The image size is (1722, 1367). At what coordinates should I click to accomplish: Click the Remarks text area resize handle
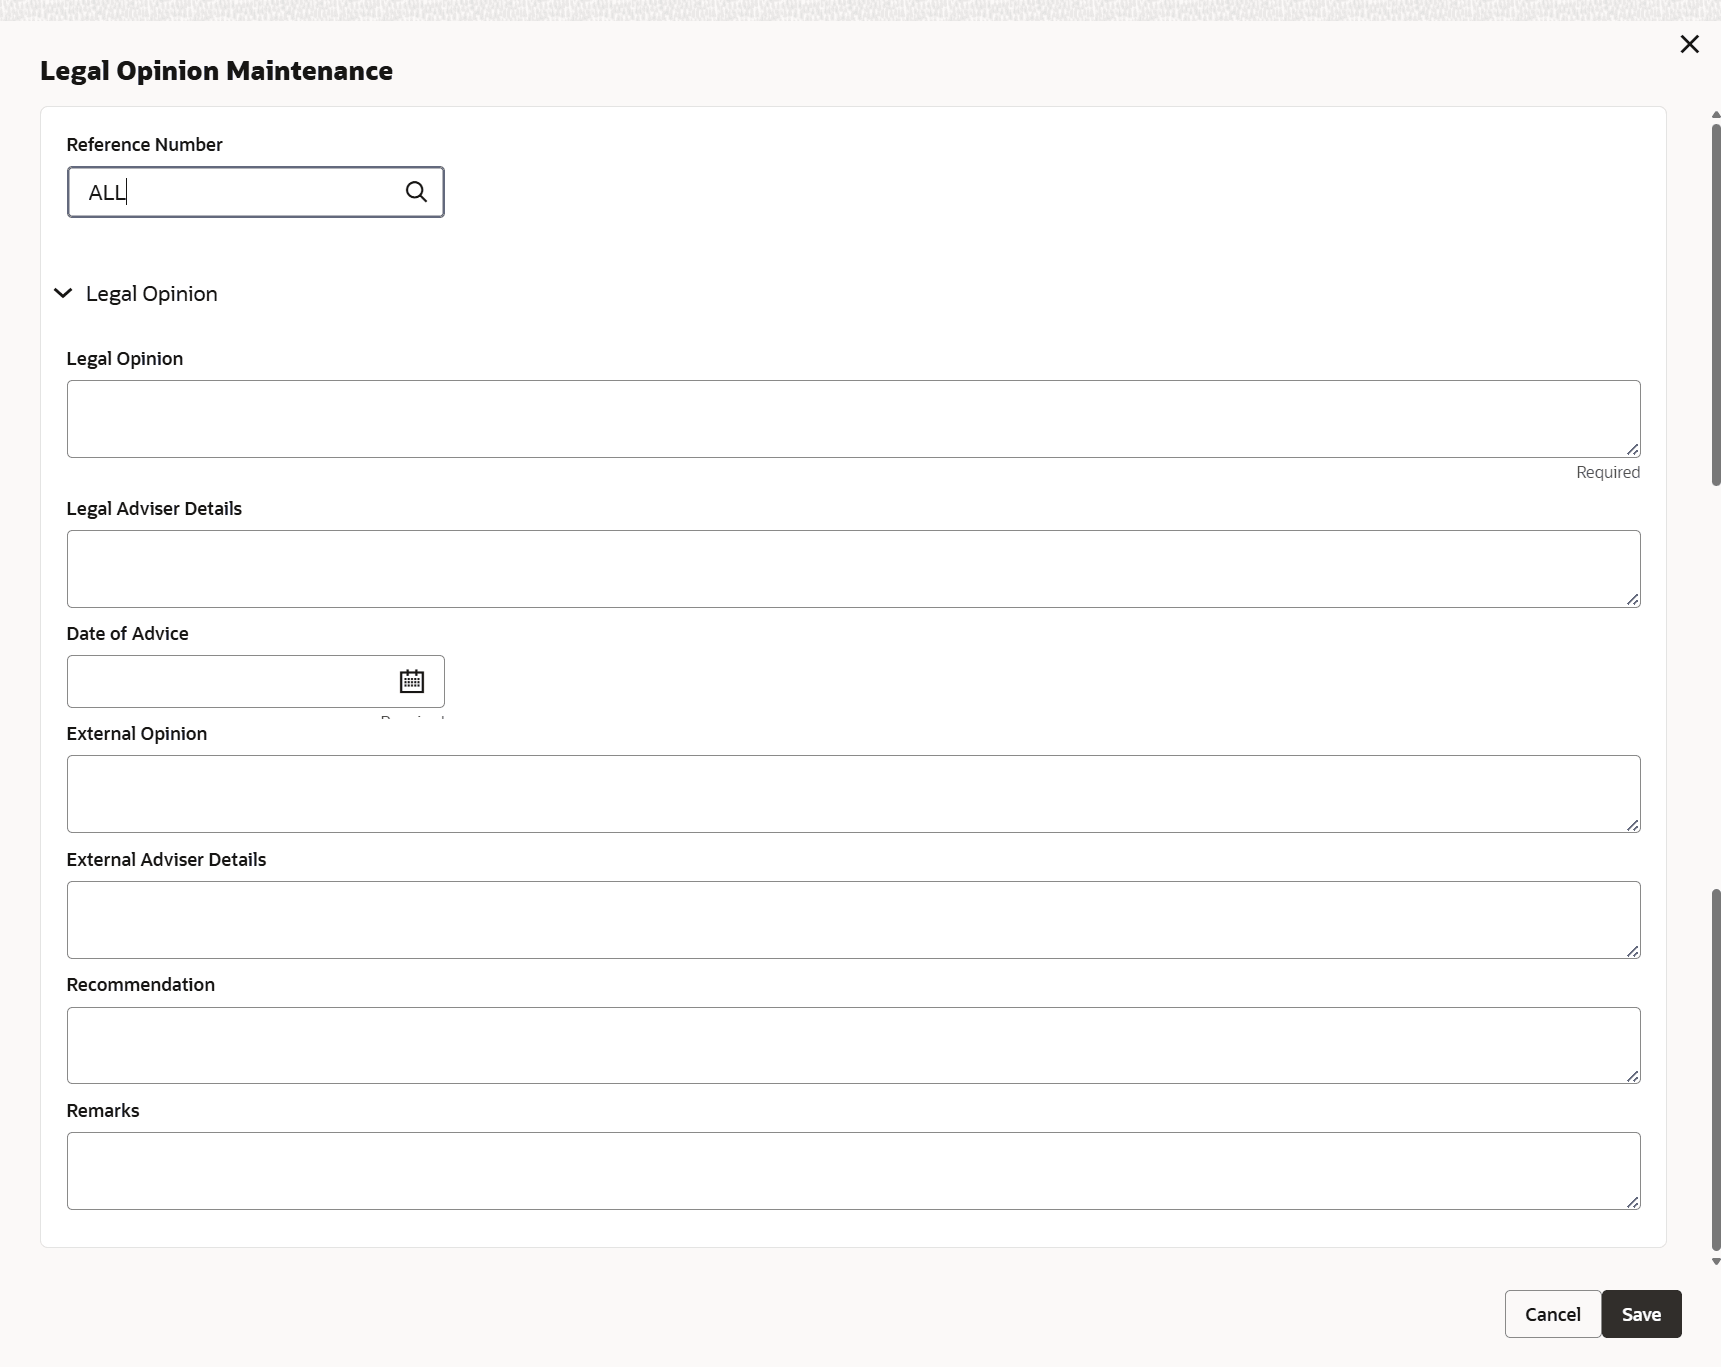(1632, 1202)
